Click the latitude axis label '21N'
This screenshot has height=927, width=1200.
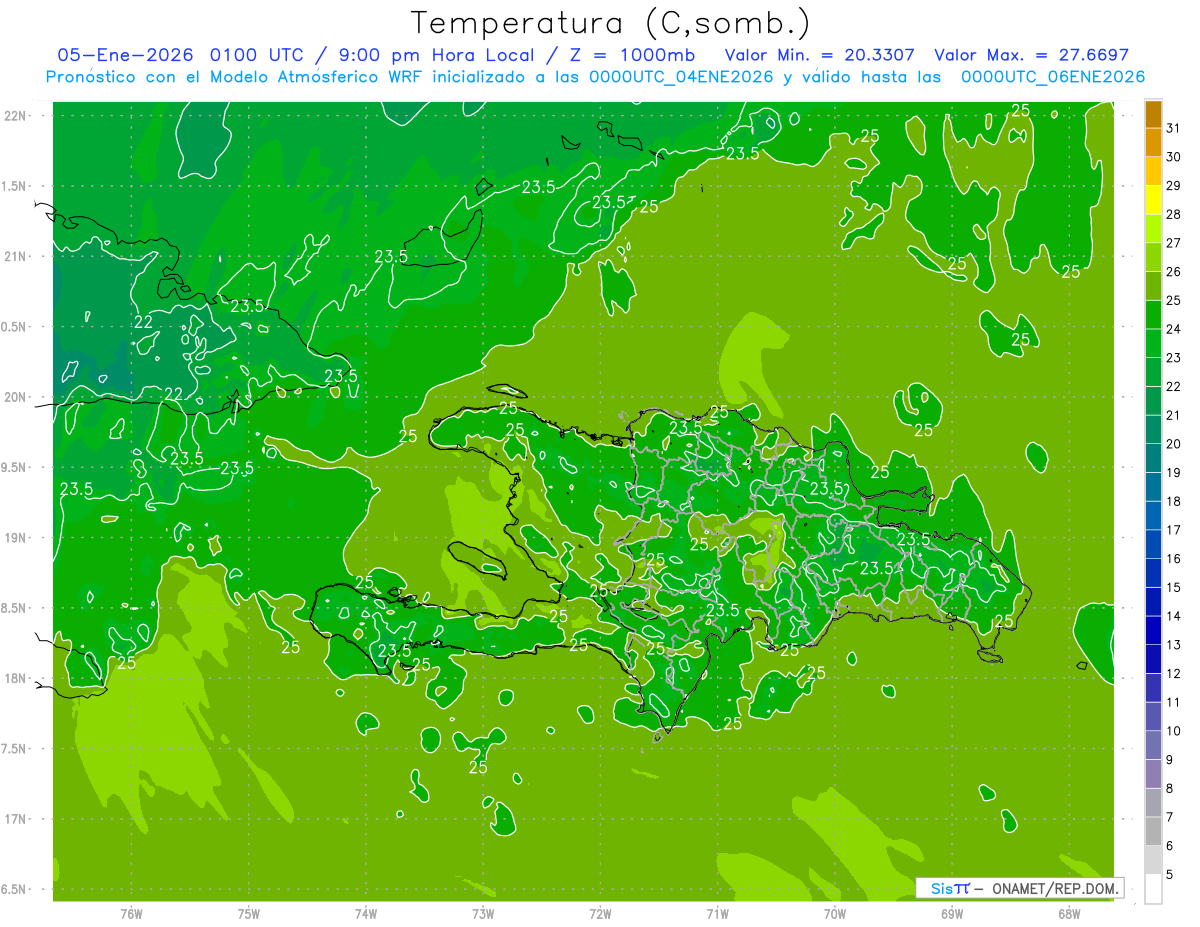(x=15, y=256)
